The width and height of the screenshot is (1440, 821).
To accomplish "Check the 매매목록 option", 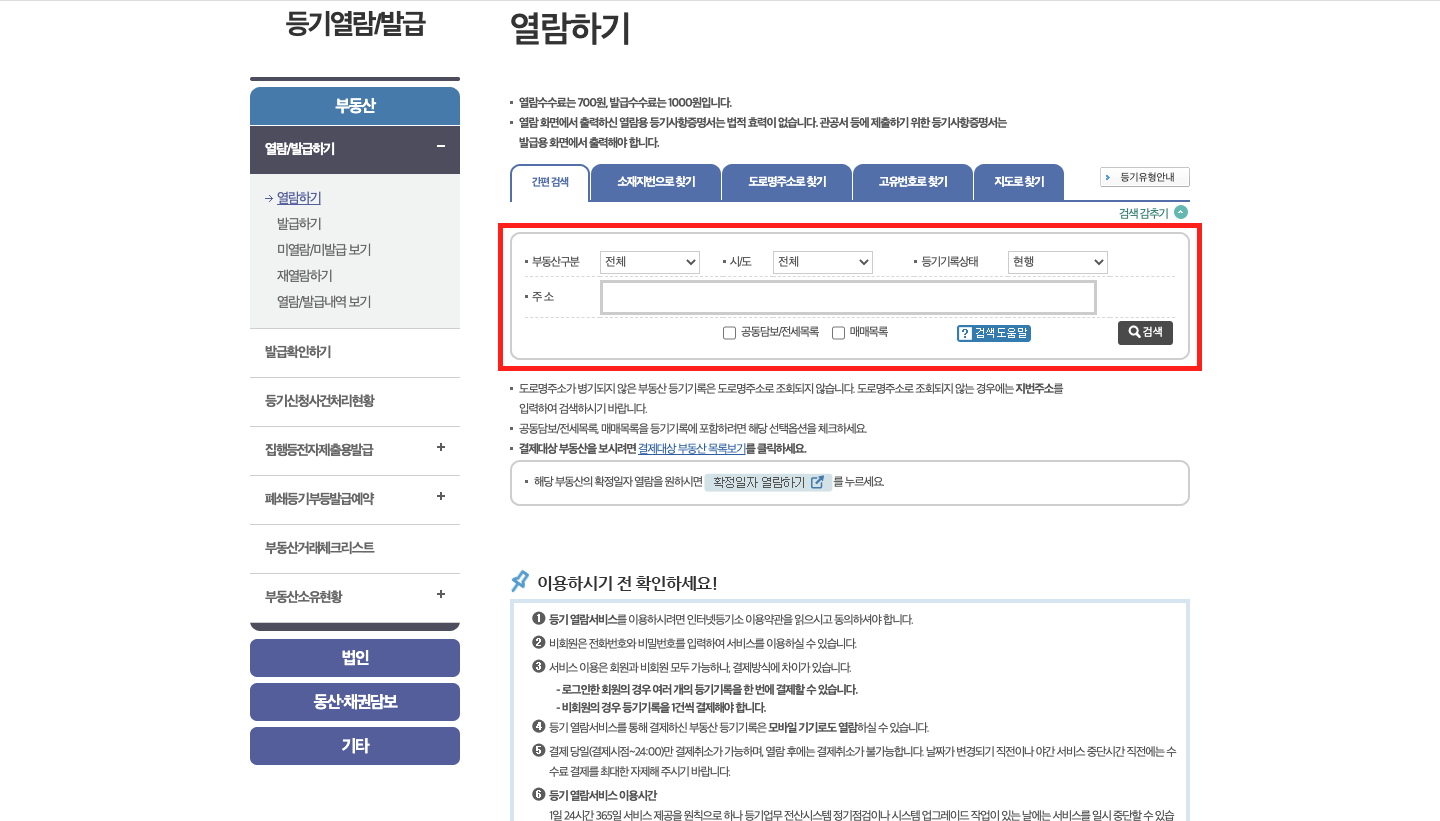I will (x=838, y=332).
